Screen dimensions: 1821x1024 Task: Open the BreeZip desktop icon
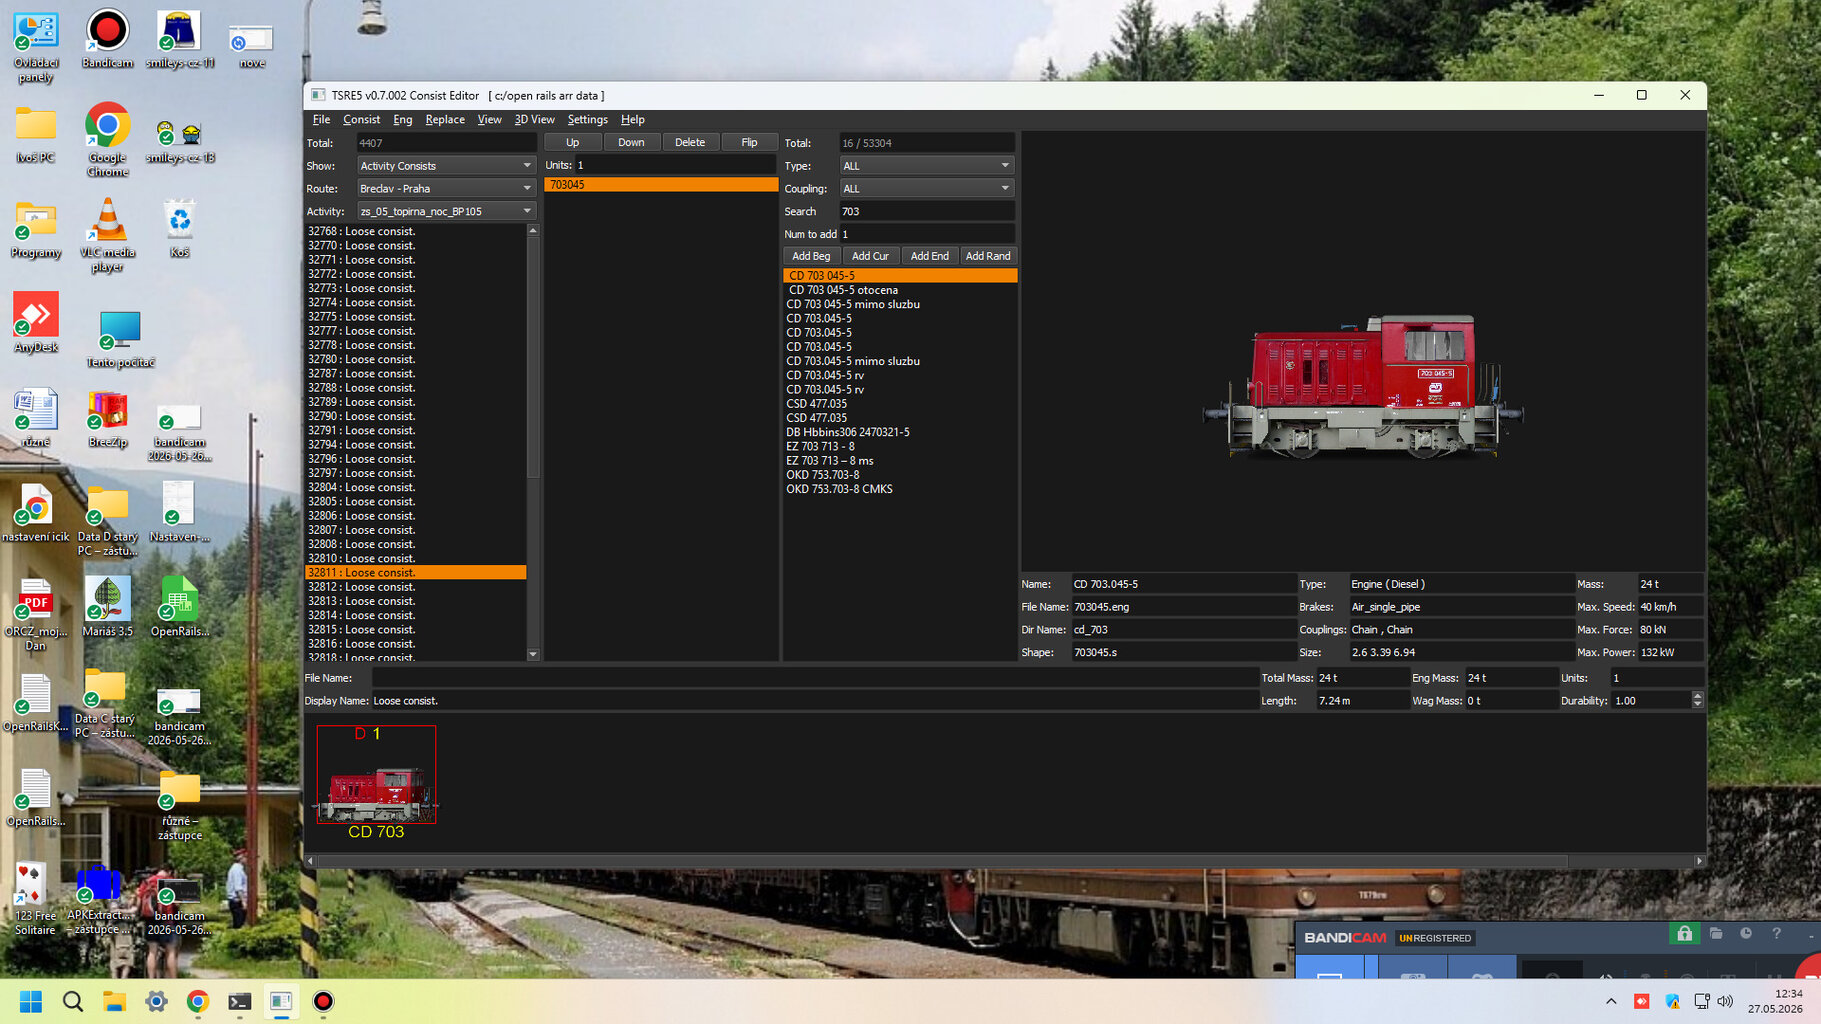coord(107,419)
